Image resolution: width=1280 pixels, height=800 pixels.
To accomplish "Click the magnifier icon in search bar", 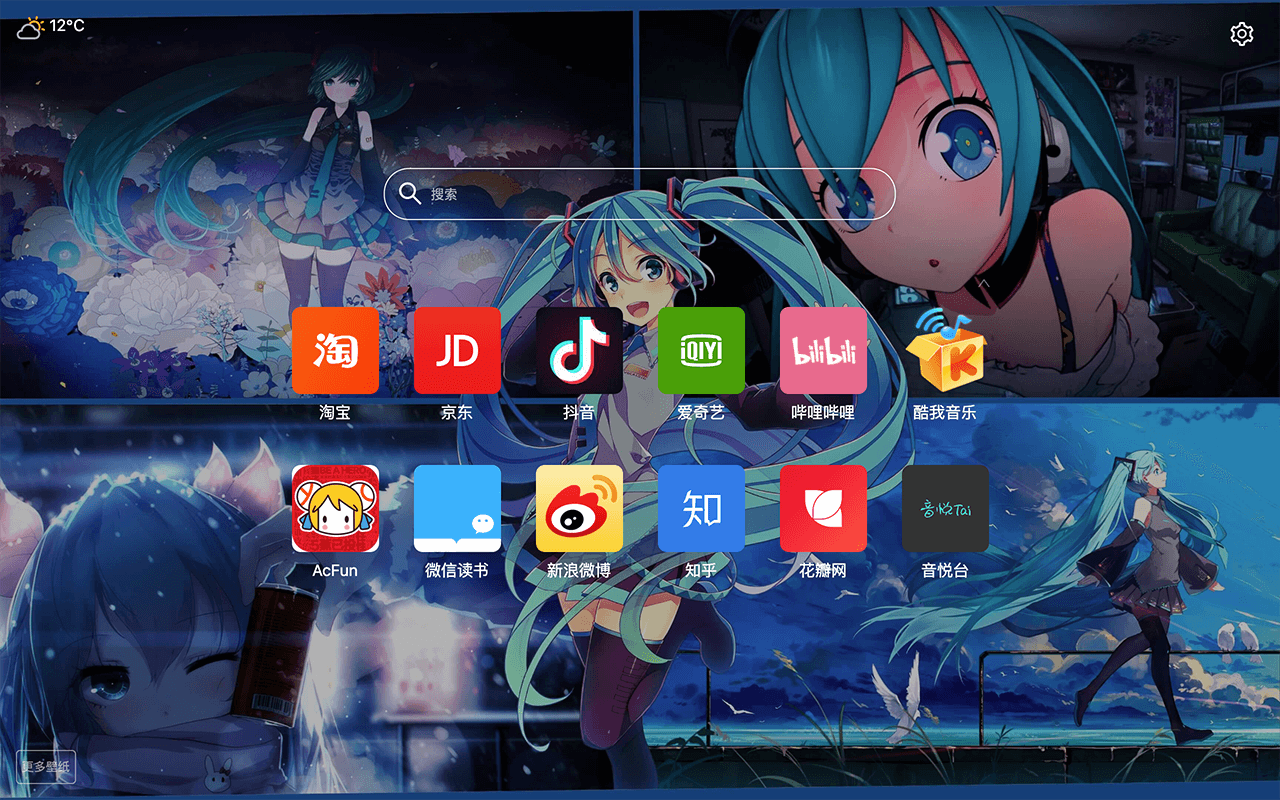I will pyautogui.click(x=409, y=193).
